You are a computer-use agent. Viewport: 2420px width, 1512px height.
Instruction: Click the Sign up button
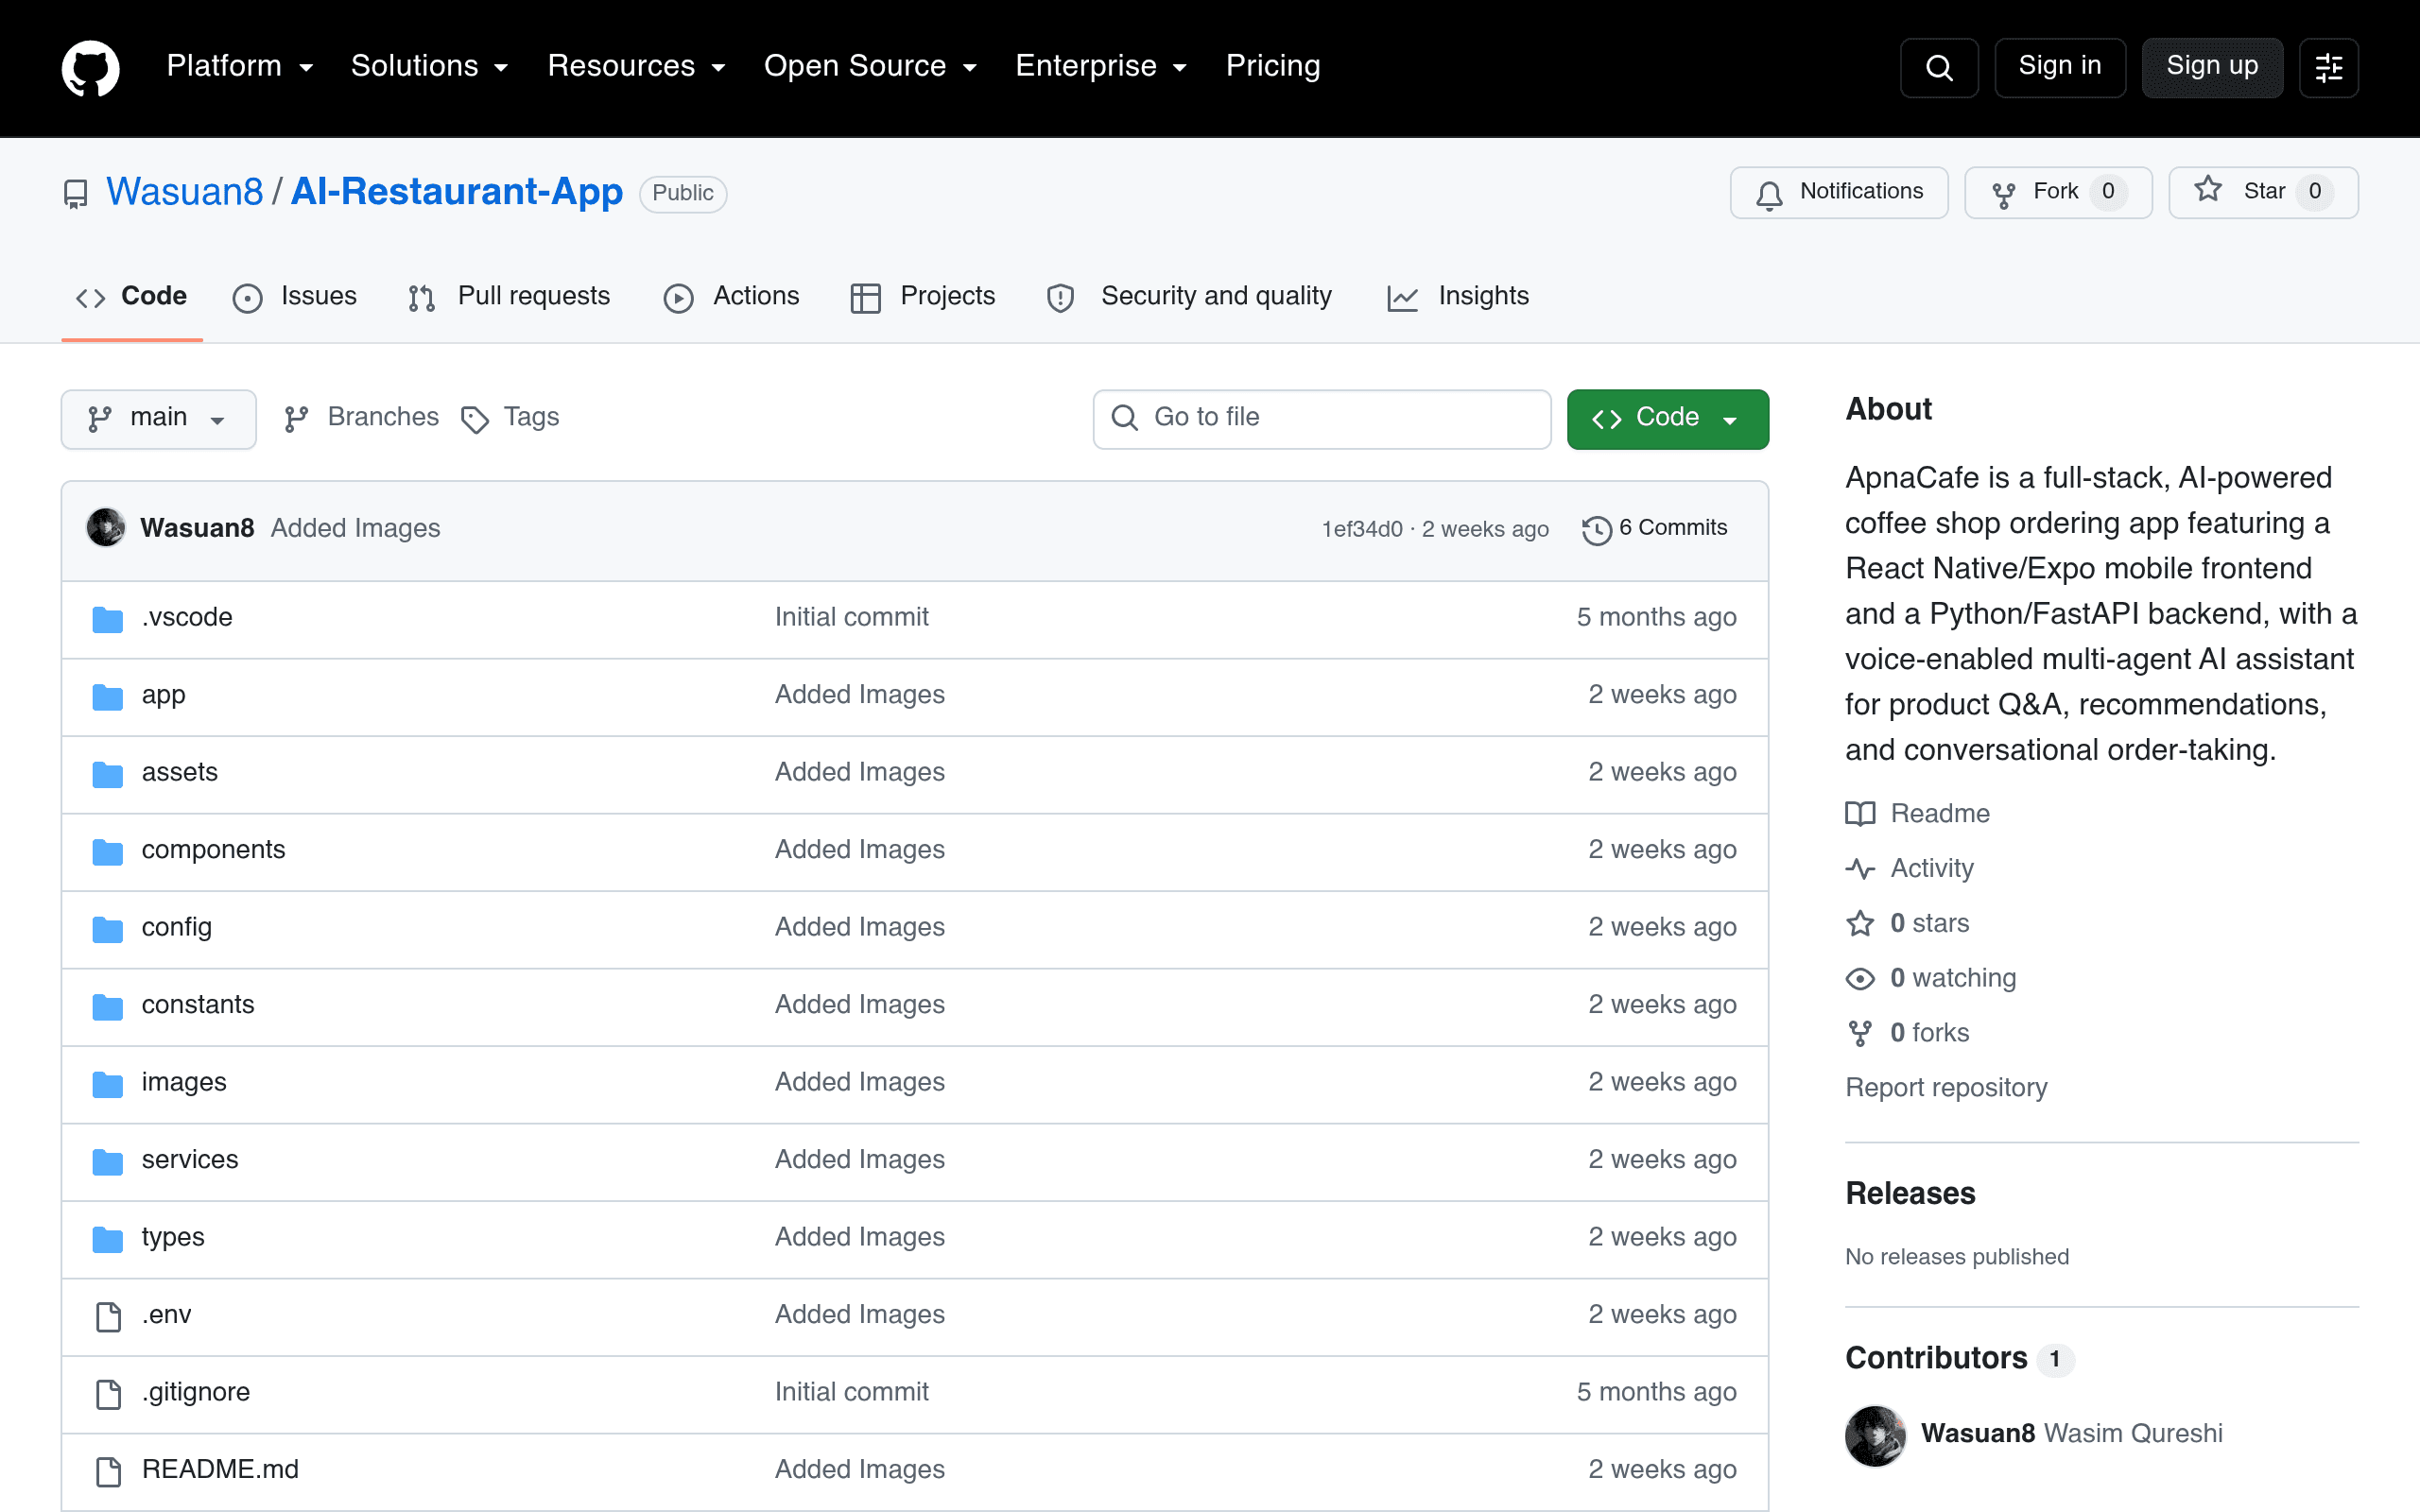[2212, 68]
